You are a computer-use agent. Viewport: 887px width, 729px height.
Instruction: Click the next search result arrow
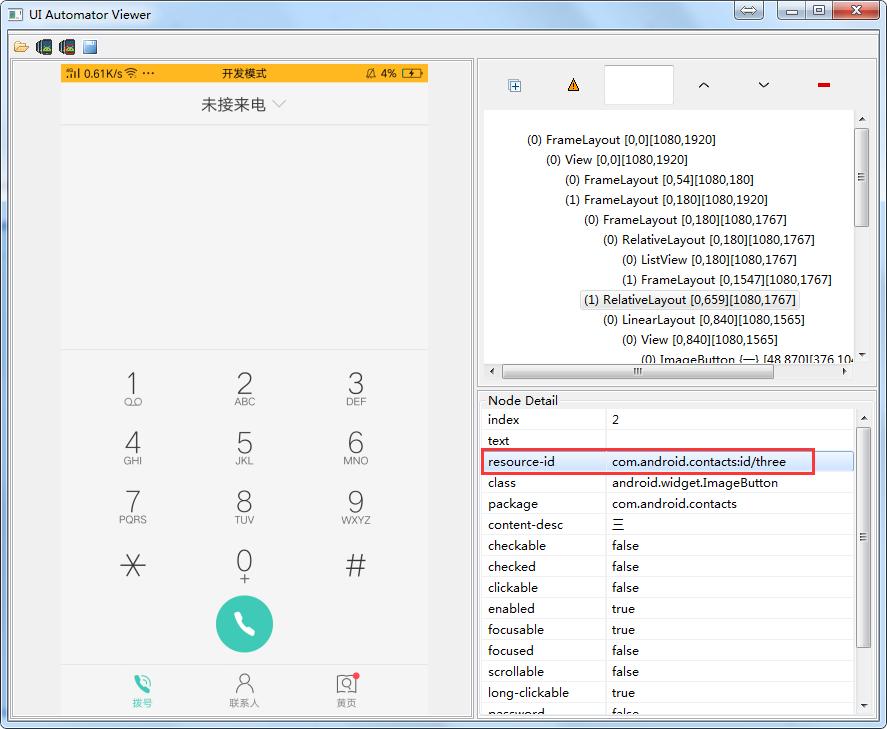point(763,85)
